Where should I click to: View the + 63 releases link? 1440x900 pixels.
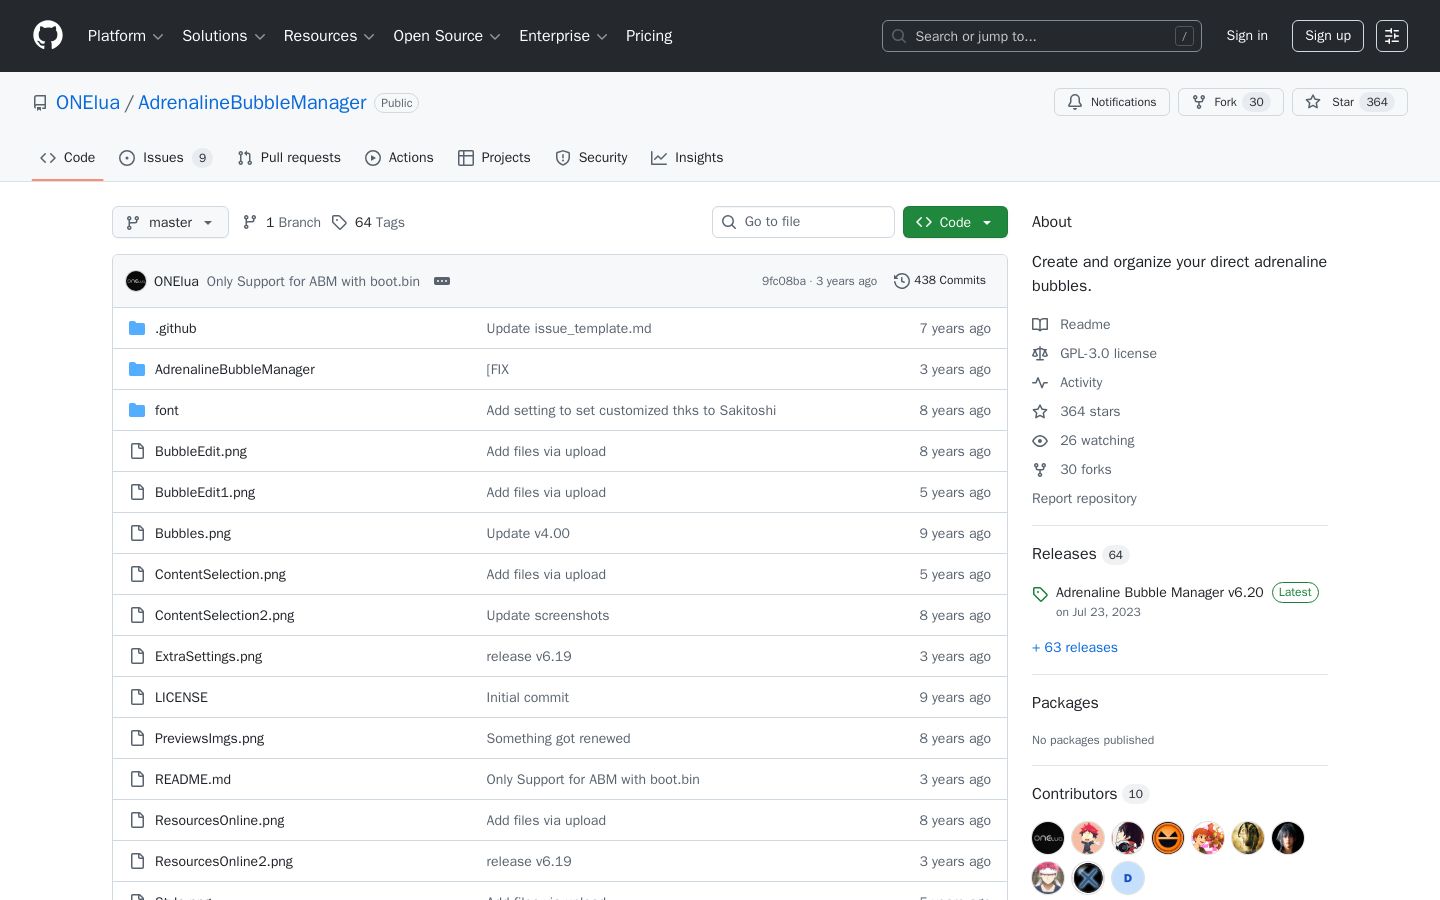[1075, 647]
